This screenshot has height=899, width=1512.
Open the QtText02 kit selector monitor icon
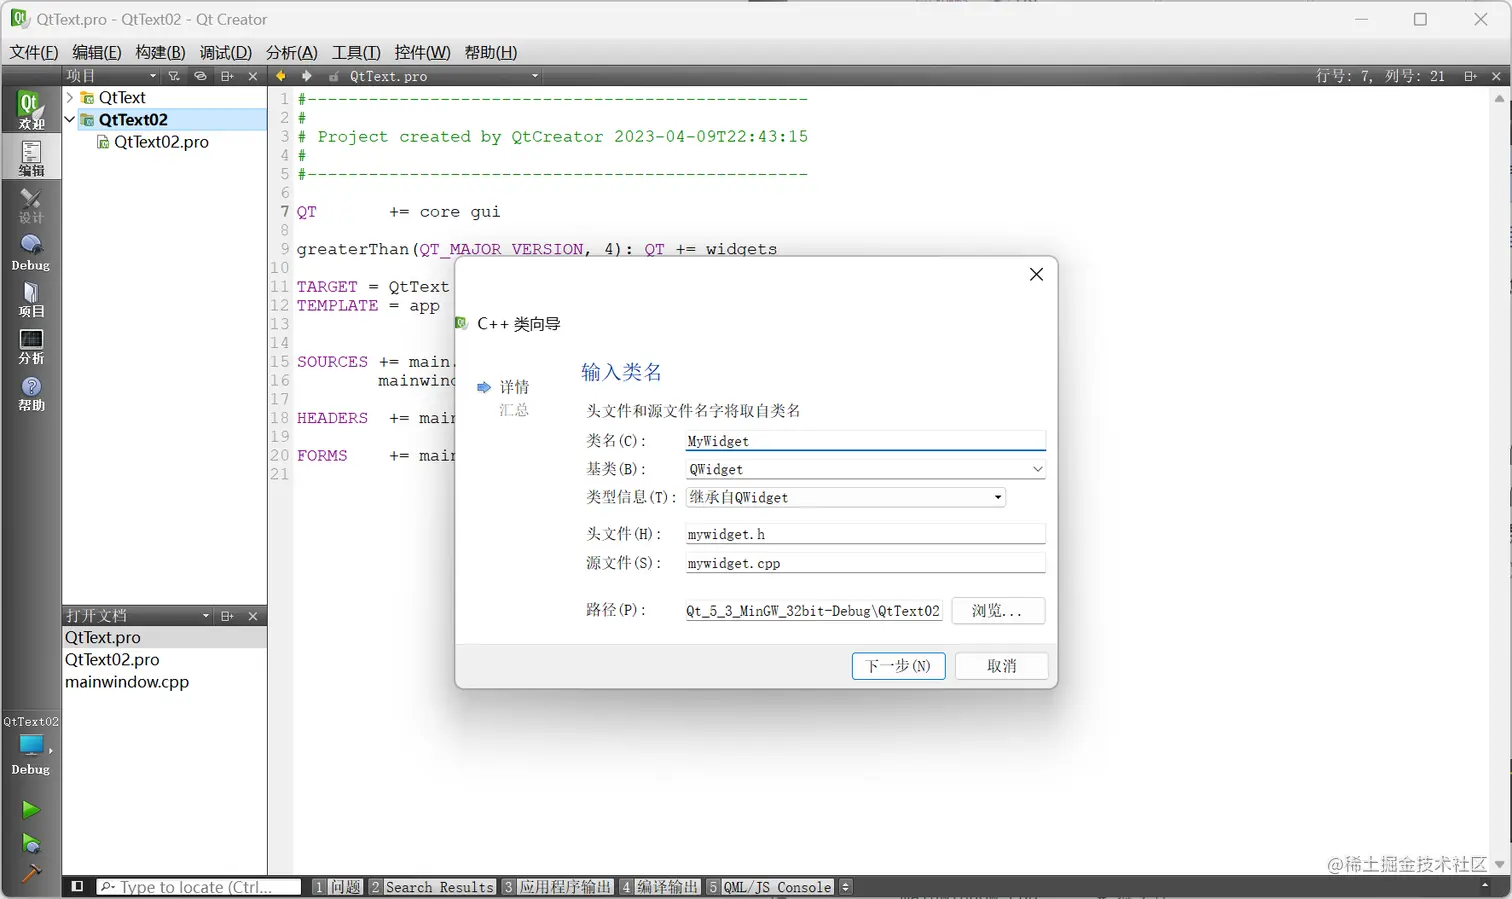(x=31, y=745)
